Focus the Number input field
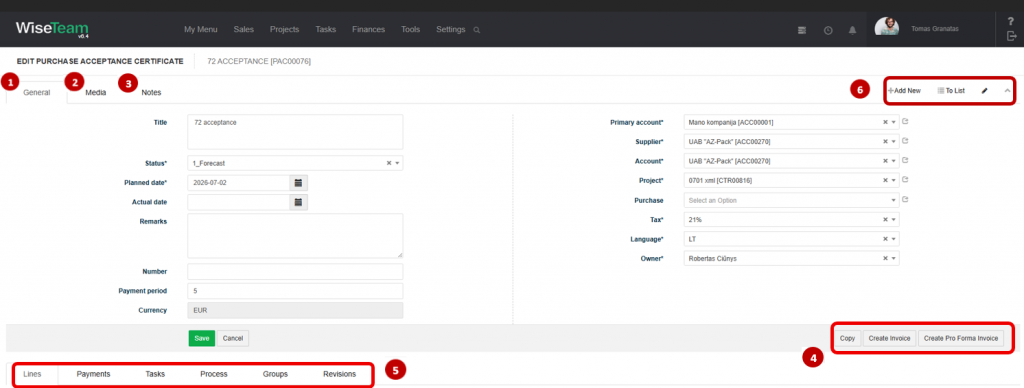 point(295,271)
